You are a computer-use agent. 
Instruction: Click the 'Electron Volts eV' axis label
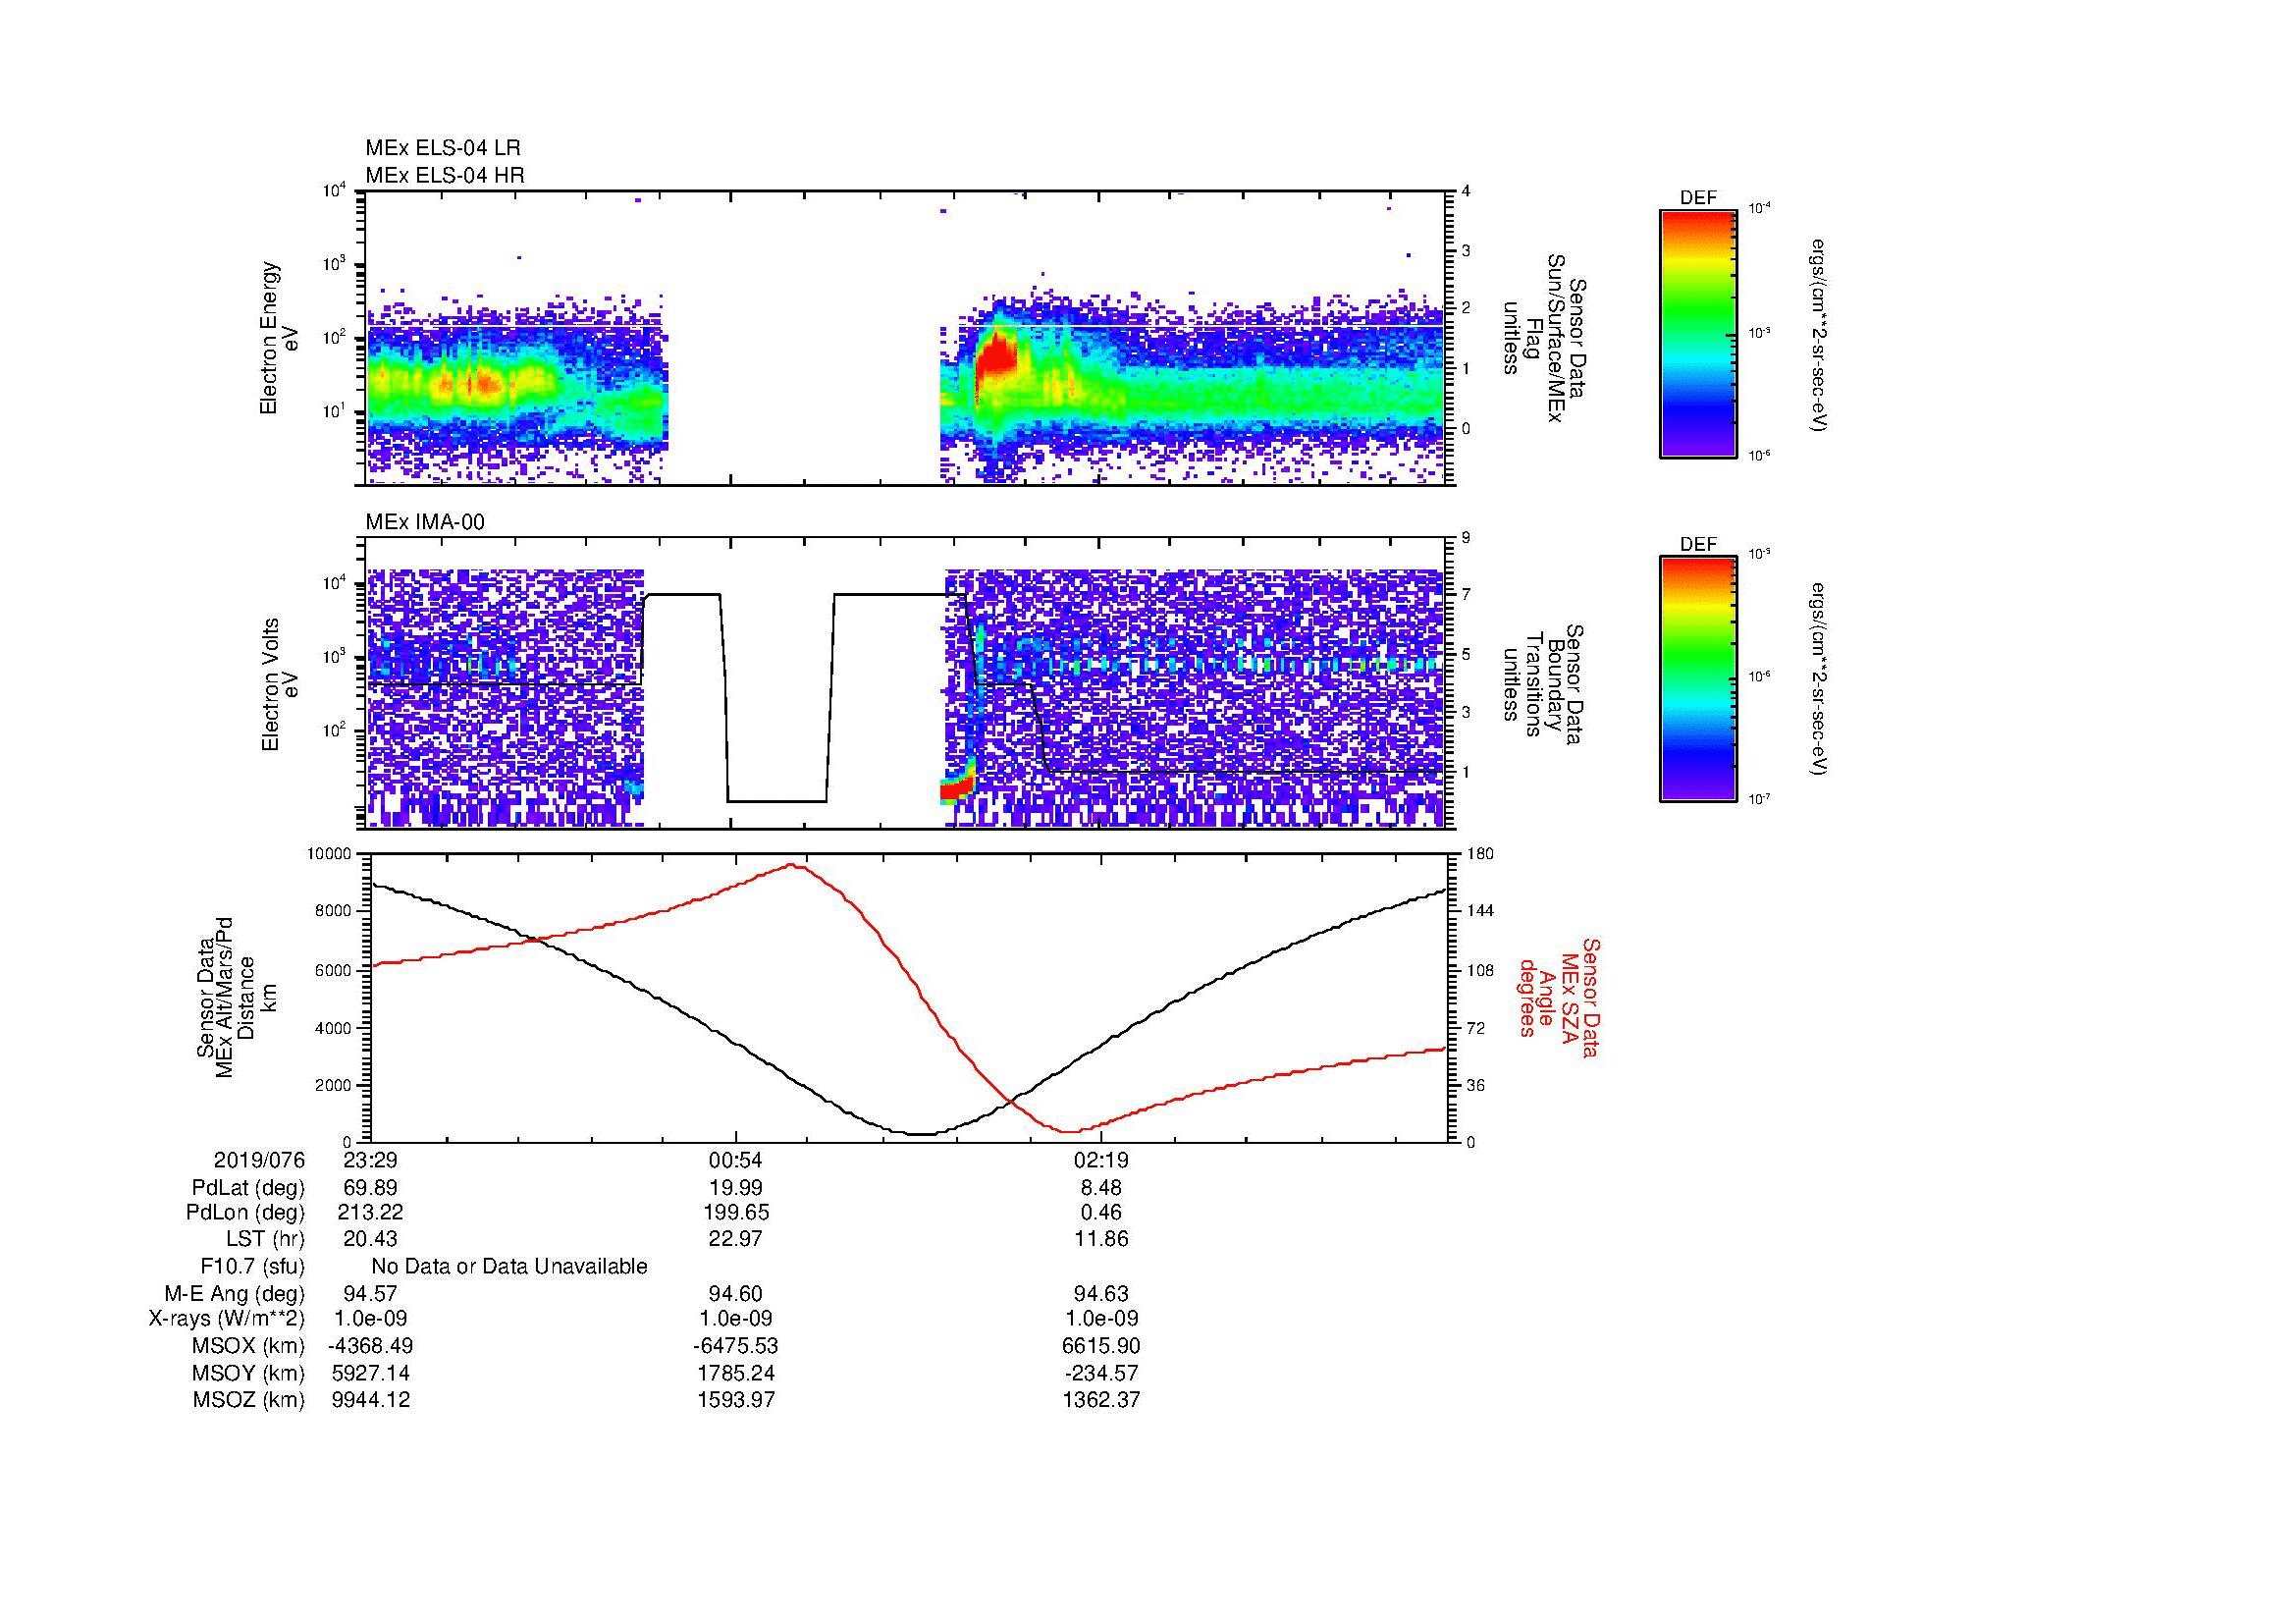(x=280, y=685)
